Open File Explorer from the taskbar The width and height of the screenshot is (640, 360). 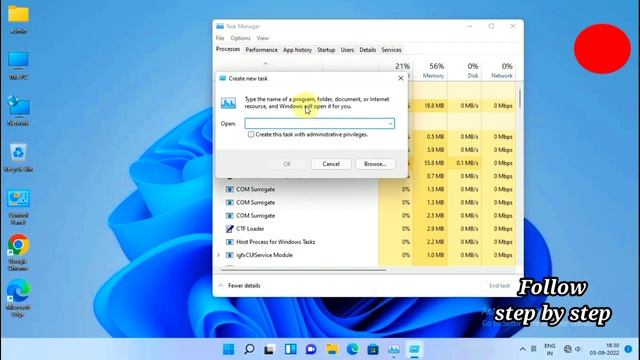332,349
